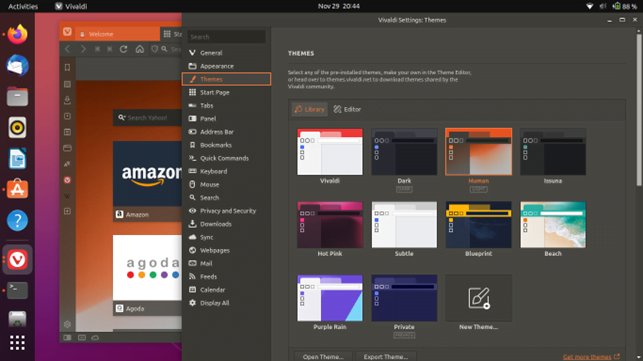Open Webpages settings category
Screen dimensions: 643x361
(226, 250)
